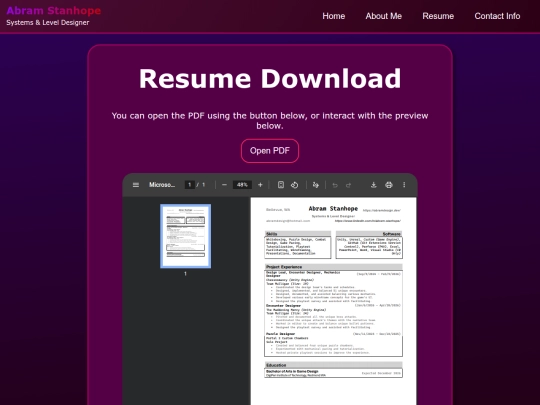The image size is (540, 405).
Task: Click the Open PDF button
Action: click(270, 151)
